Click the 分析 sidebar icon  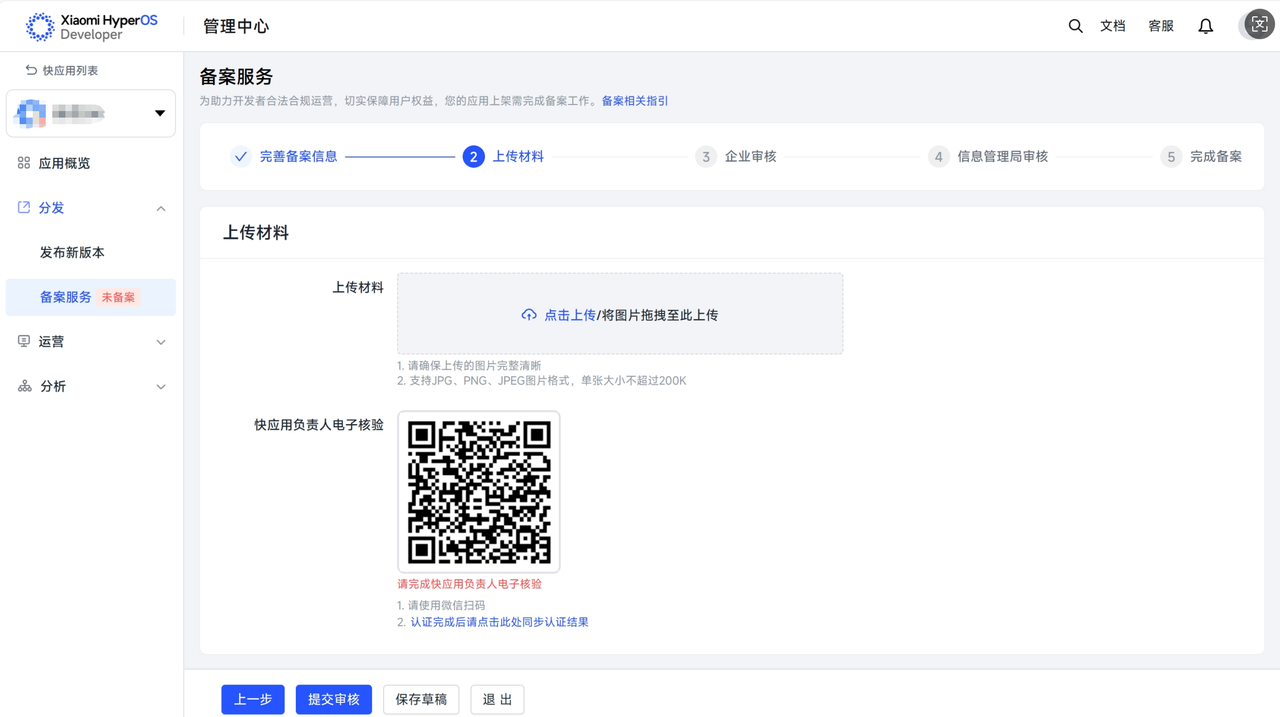click(x=24, y=386)
